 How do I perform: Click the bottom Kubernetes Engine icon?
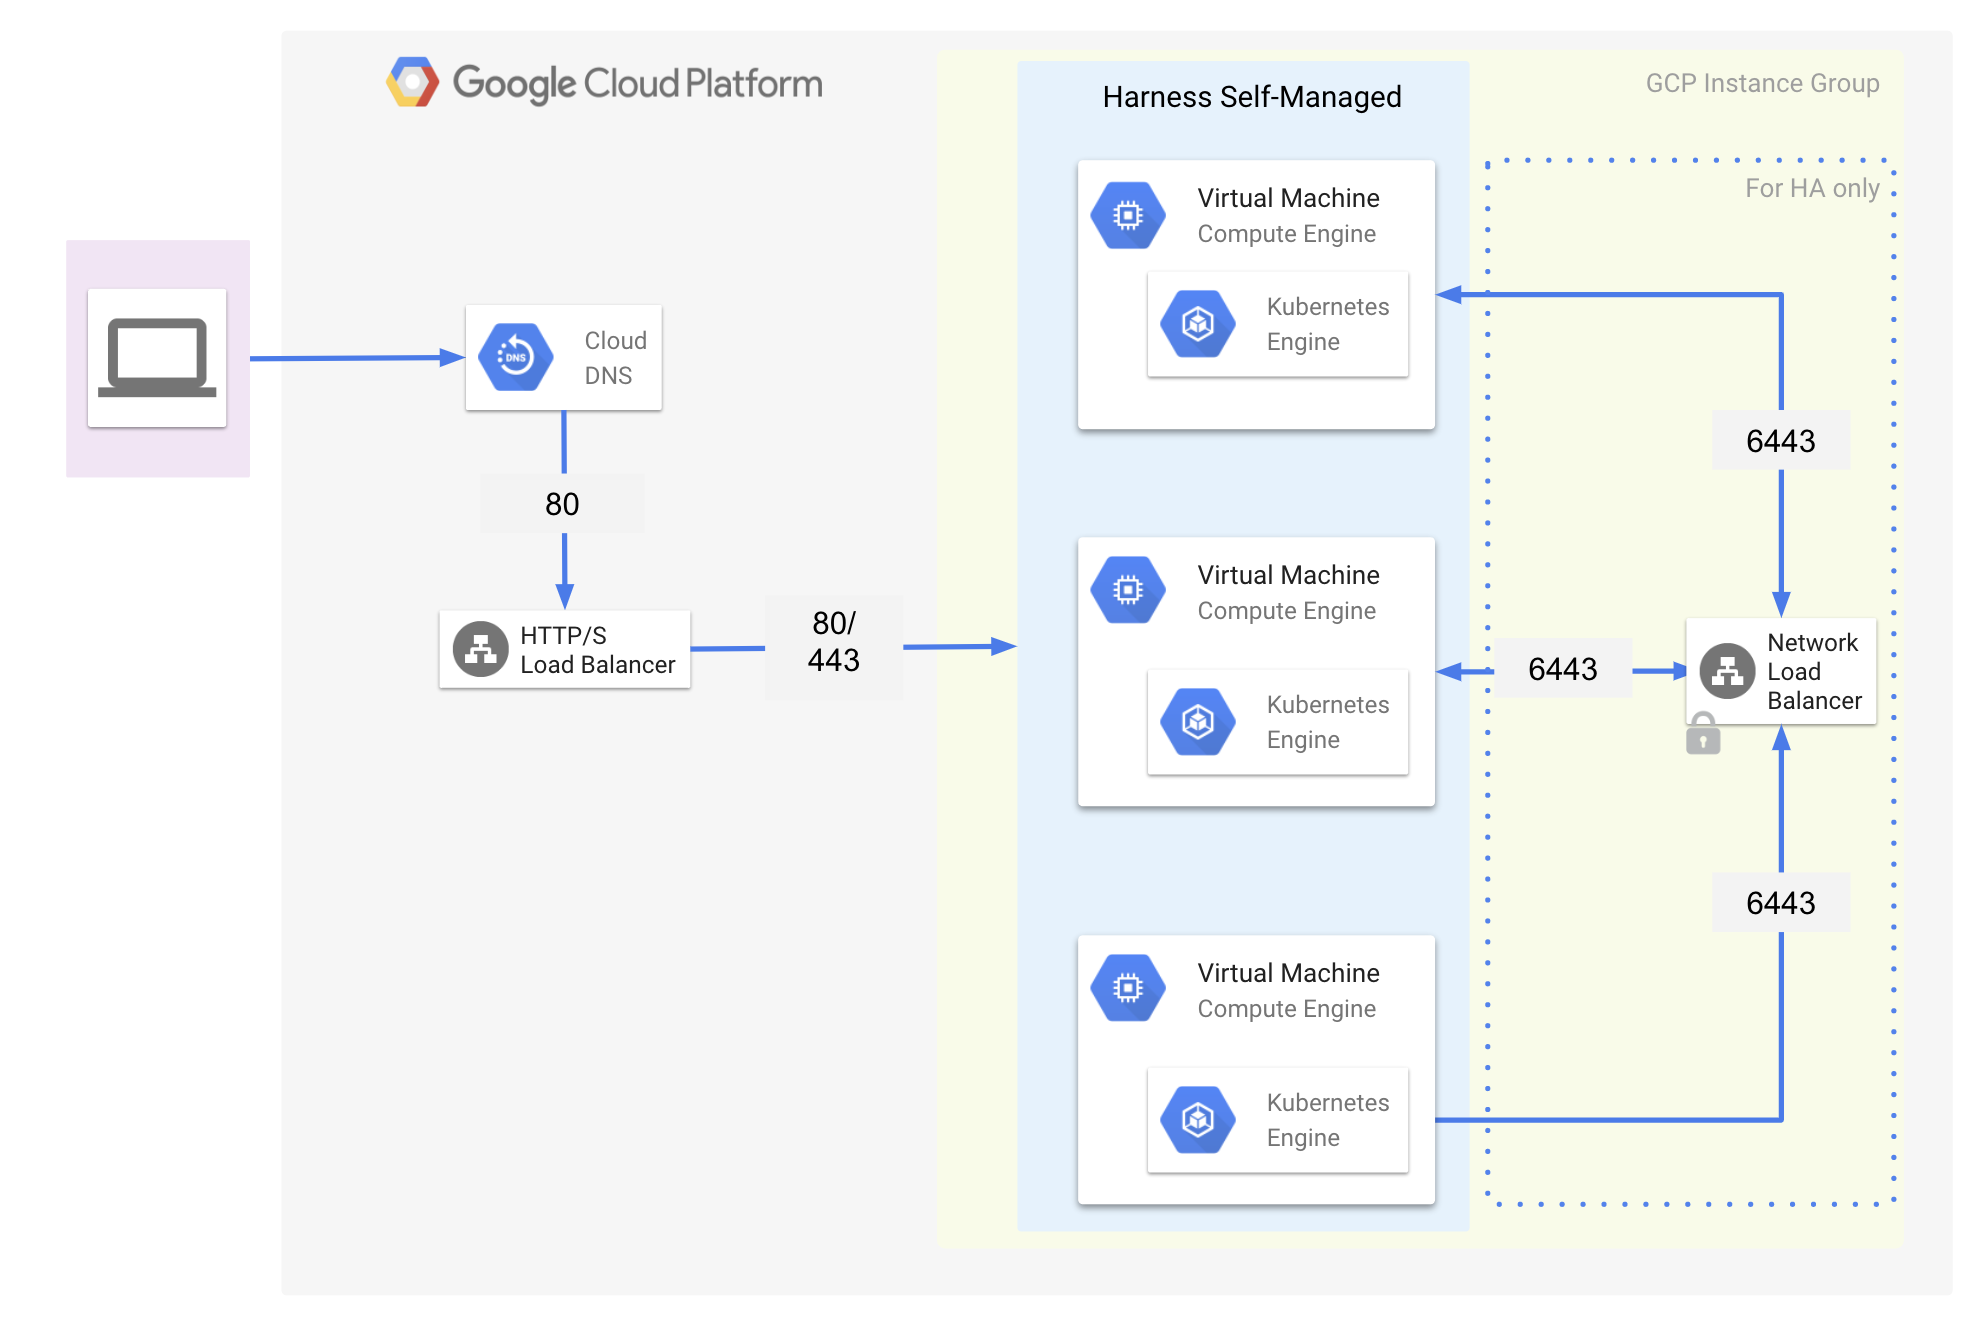point(1198,1120)
